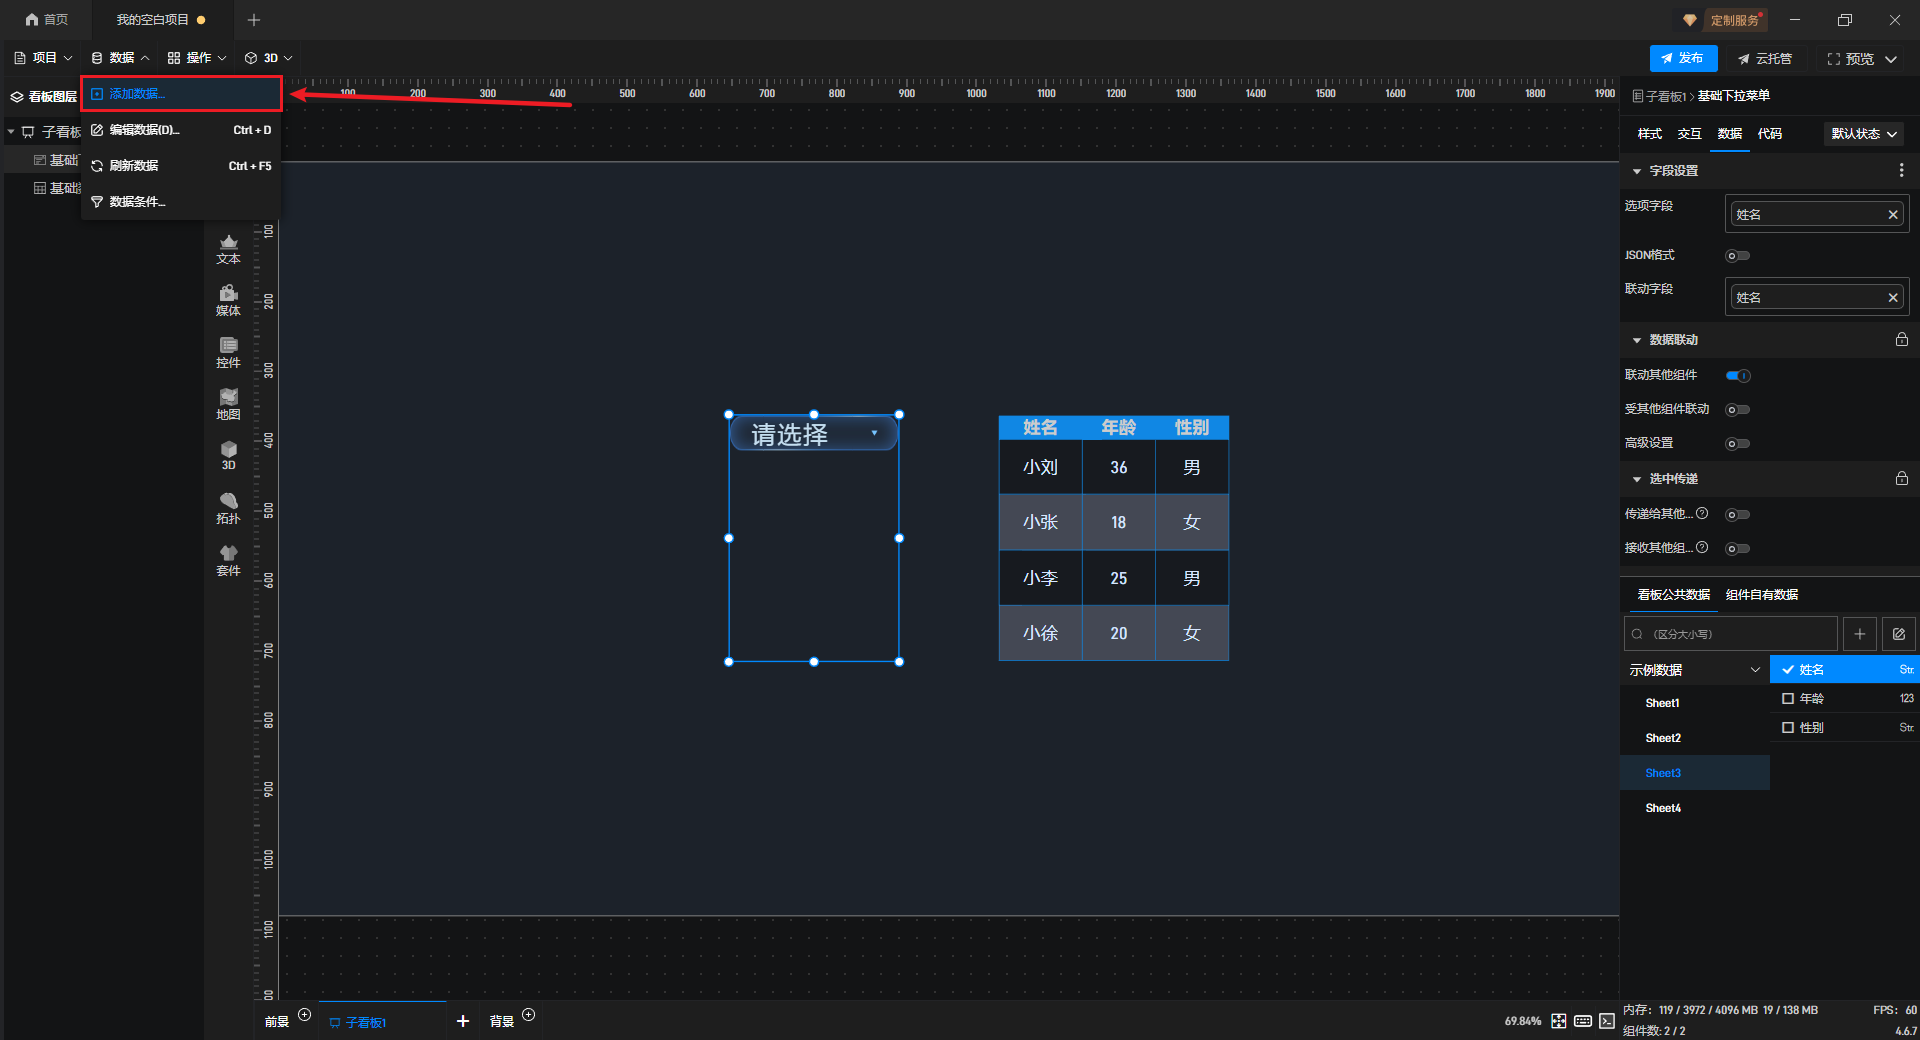Open the 地图 map component icon
The image size is (1920, 1040).
point(228,404)
